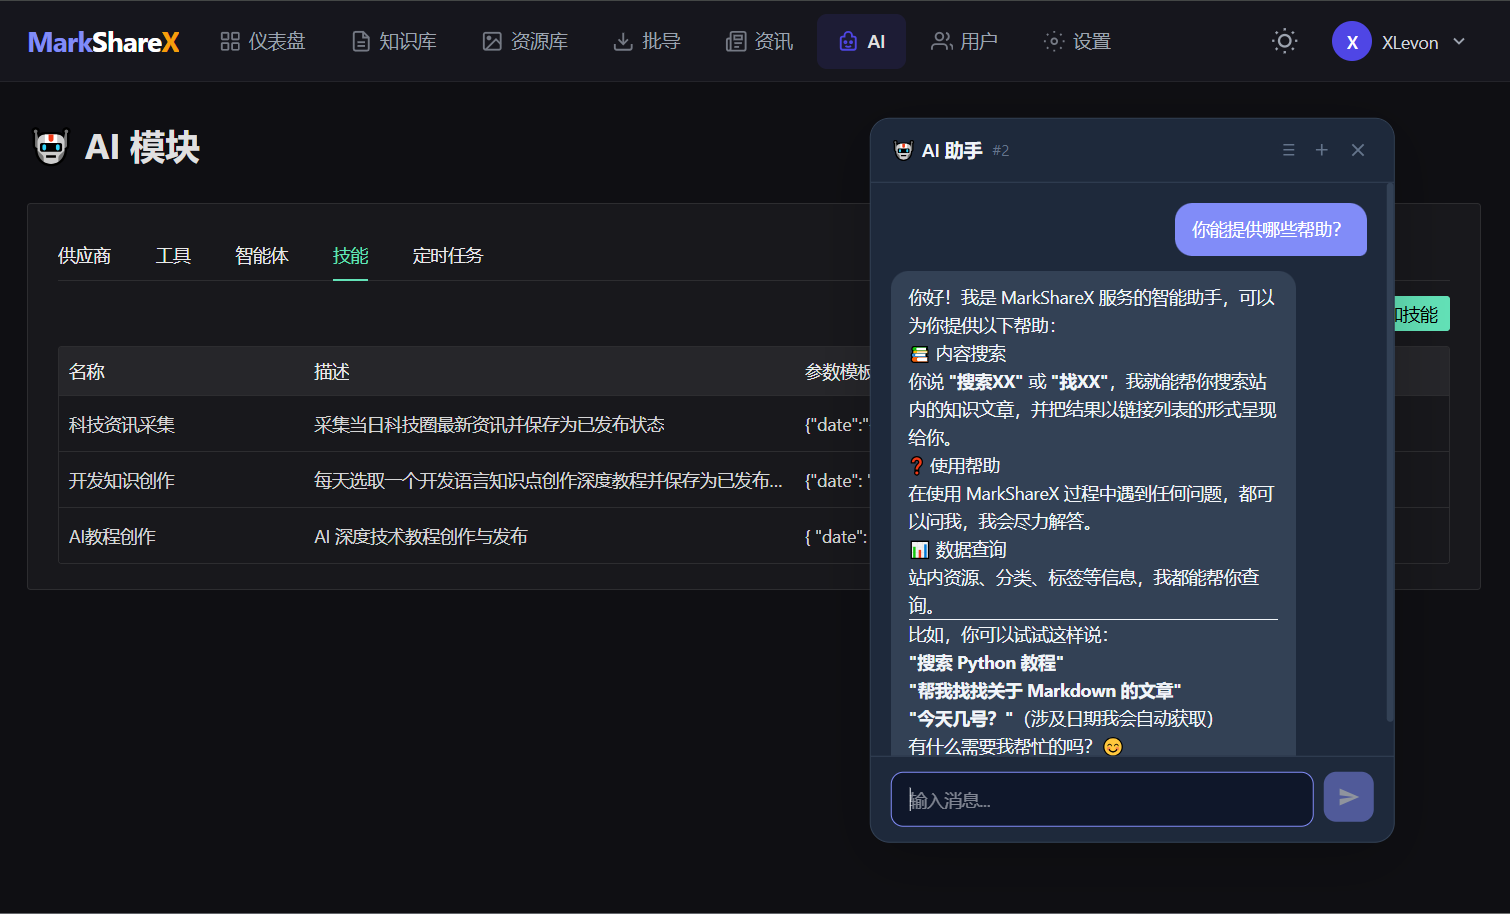This screenshot has height=914, width=1510.
Task: Select the 技能 tab
Action: point(350,256)
